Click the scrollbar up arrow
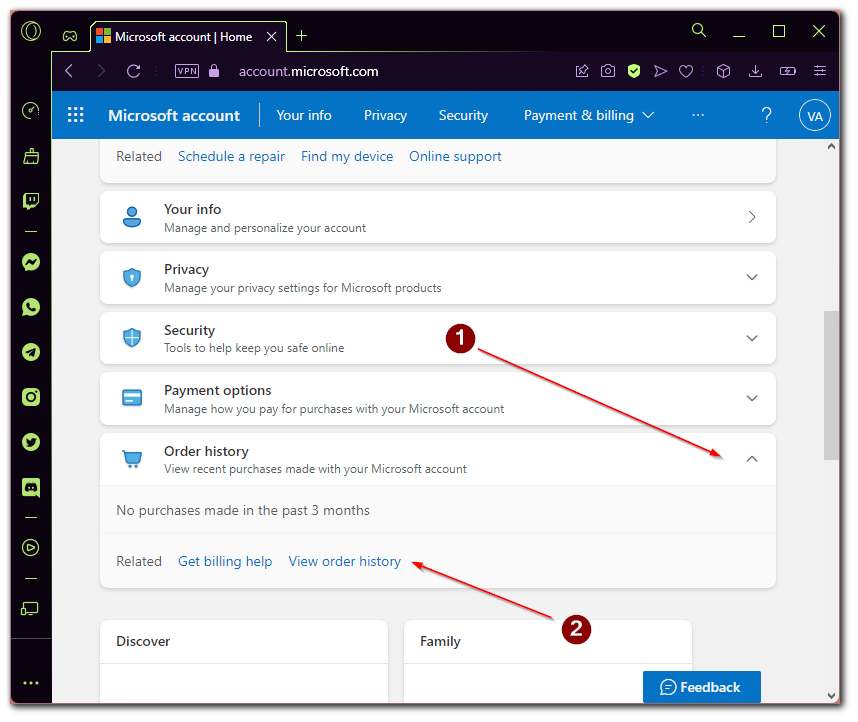This screenshot has height=722, width=858. [831, 146]
